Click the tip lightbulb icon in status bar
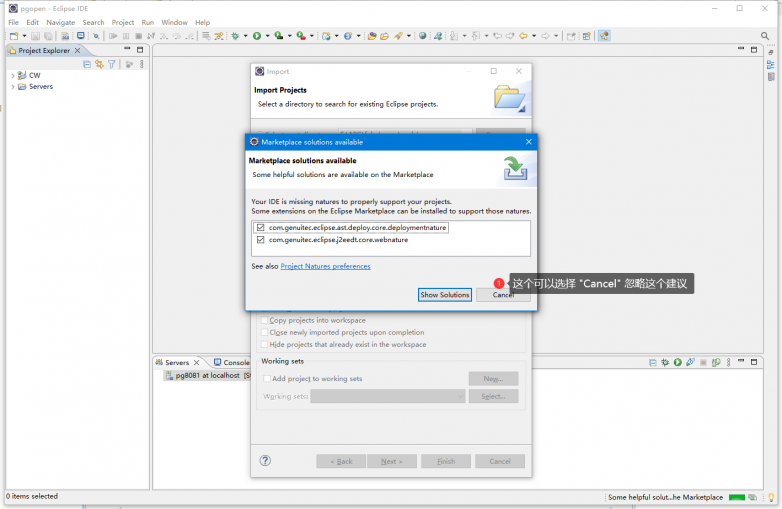Viewport: 782px width, 509px height. [x=770, y=497]
